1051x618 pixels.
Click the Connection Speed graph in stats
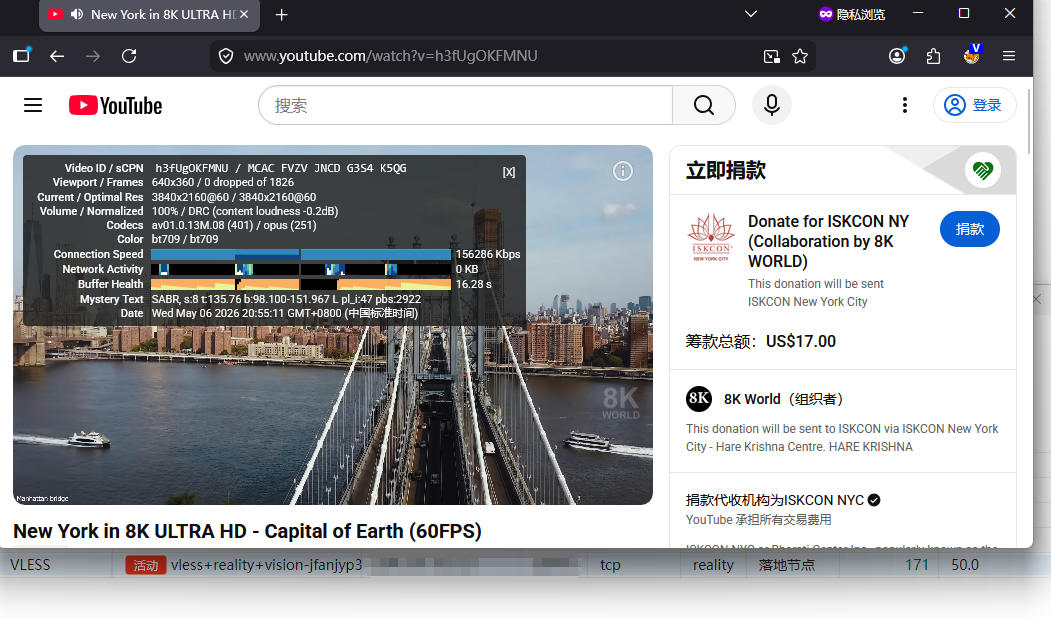[x=301, y=255]
